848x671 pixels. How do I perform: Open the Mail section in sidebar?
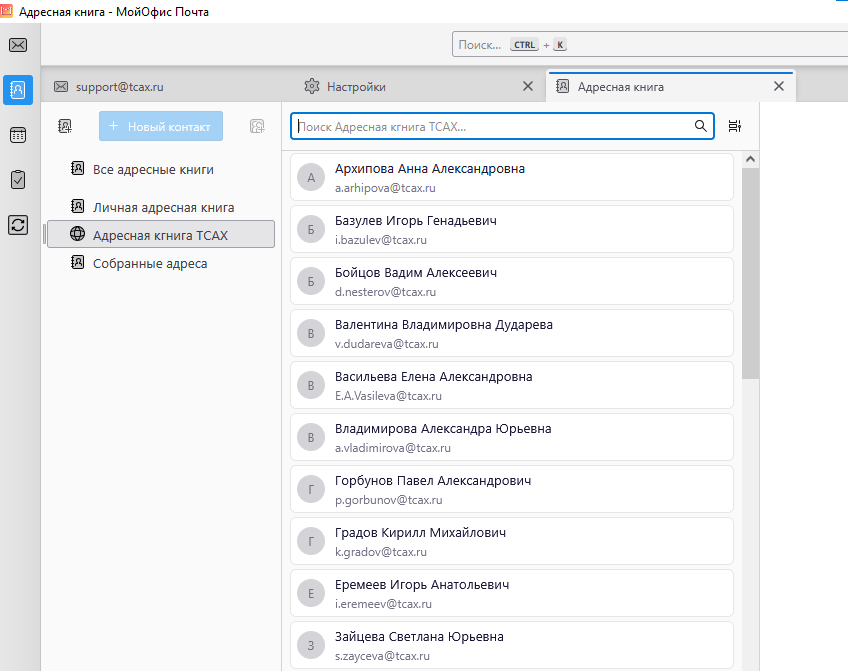(x=18, y=45)
